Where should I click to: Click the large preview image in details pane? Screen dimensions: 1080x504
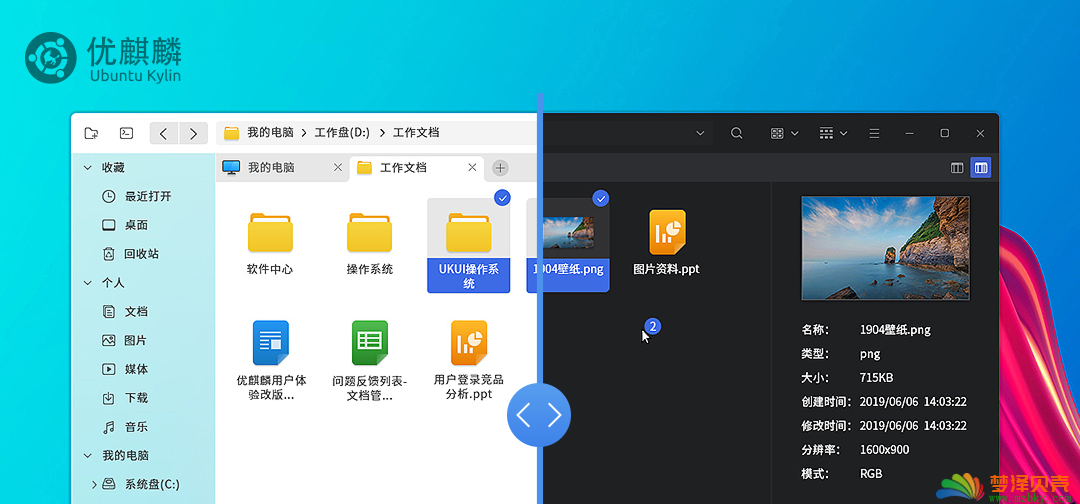[885, 248]
